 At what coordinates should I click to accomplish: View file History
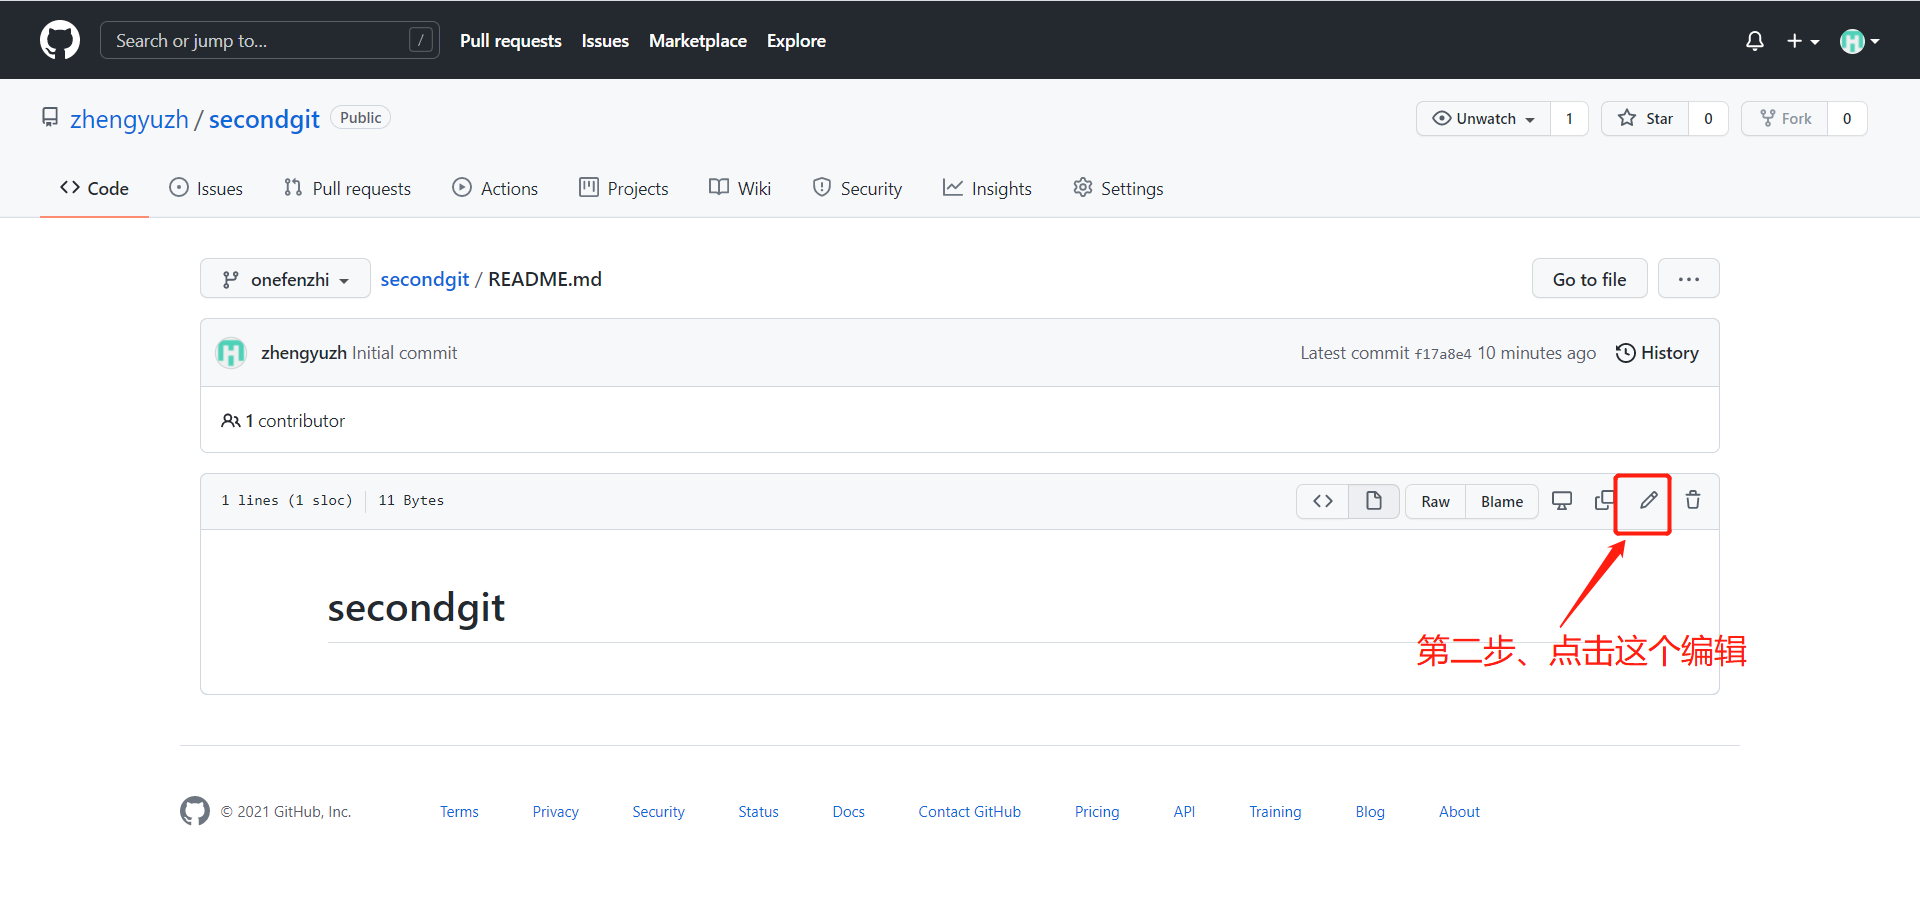coord(1657,353)
